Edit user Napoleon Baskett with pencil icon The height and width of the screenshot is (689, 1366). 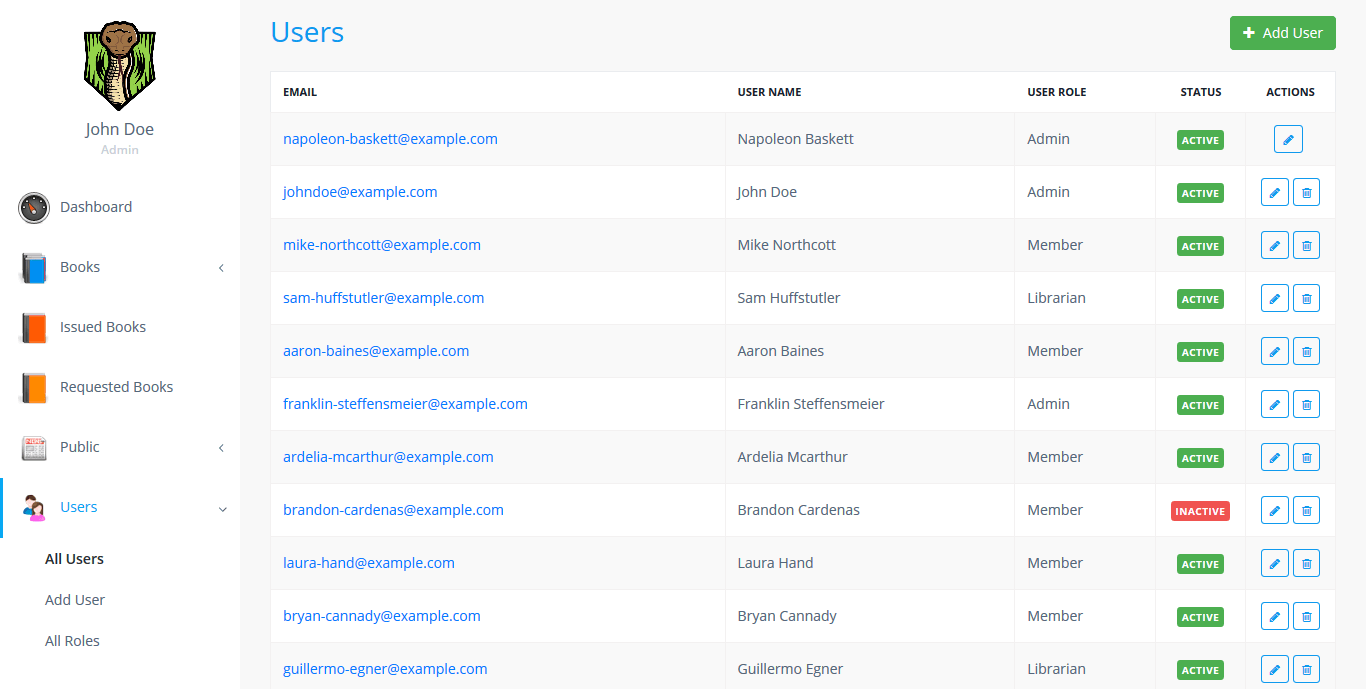coord(1288,139)
